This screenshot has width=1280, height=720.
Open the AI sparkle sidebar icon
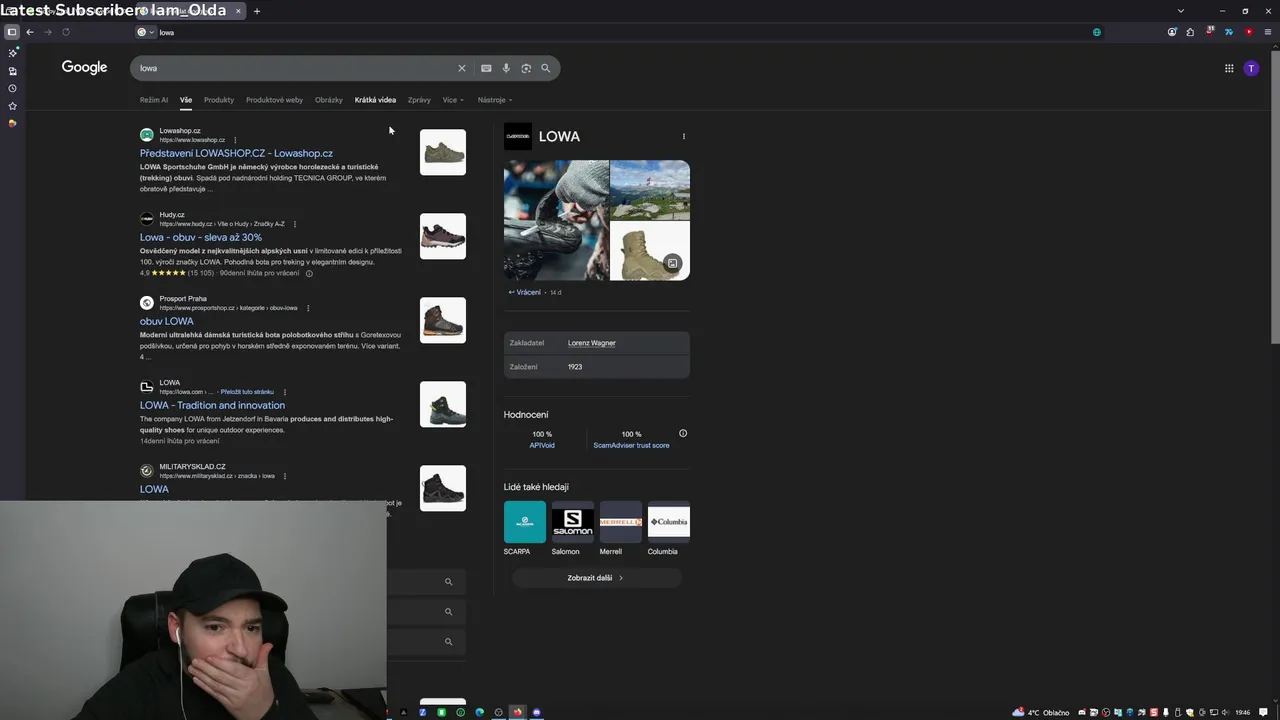pos(12,53)
